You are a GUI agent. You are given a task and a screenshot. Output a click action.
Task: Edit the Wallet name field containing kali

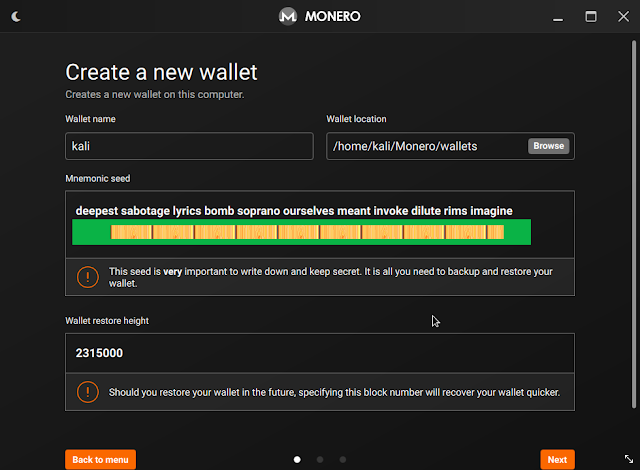click(189, 146)
